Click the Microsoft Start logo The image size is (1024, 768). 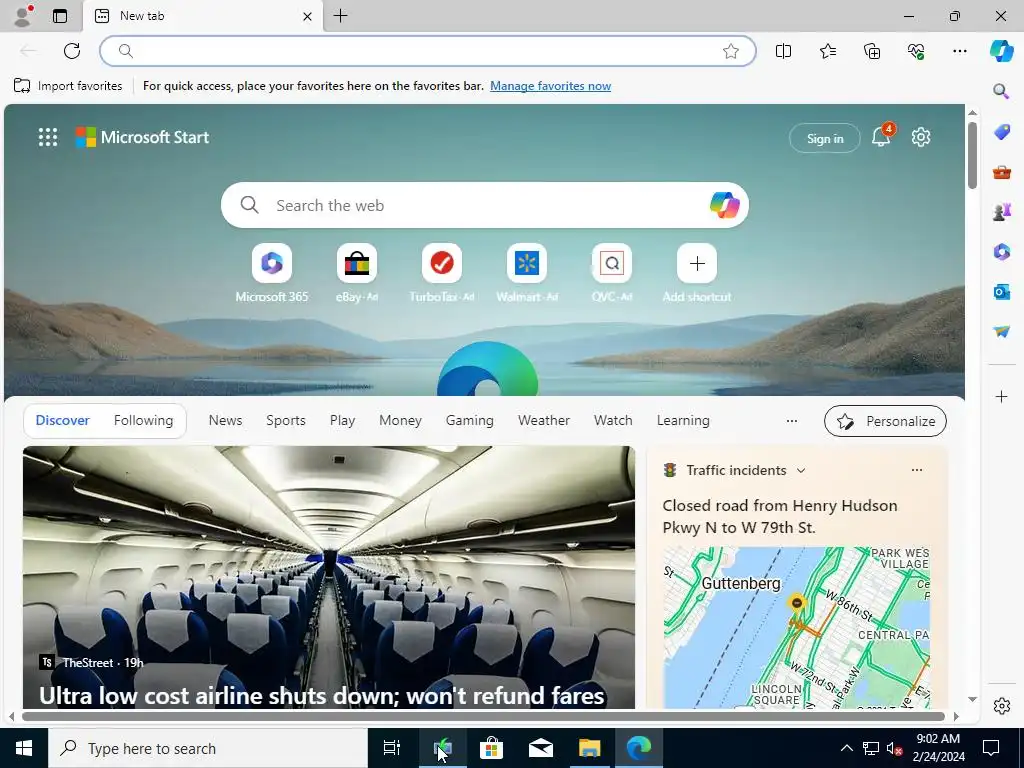tap(142, 137)
